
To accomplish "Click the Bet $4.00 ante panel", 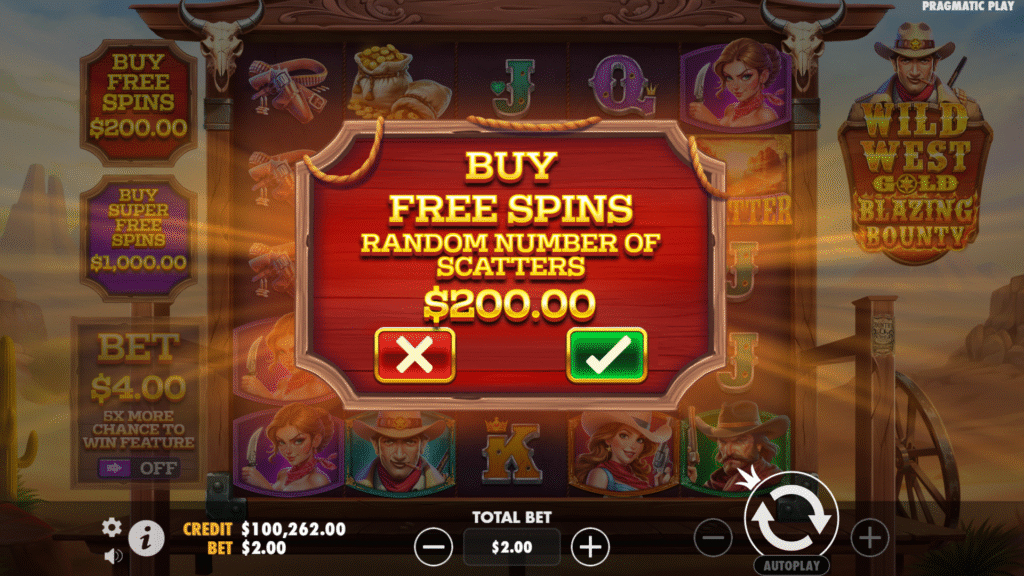I will click(x=138, y=403).
